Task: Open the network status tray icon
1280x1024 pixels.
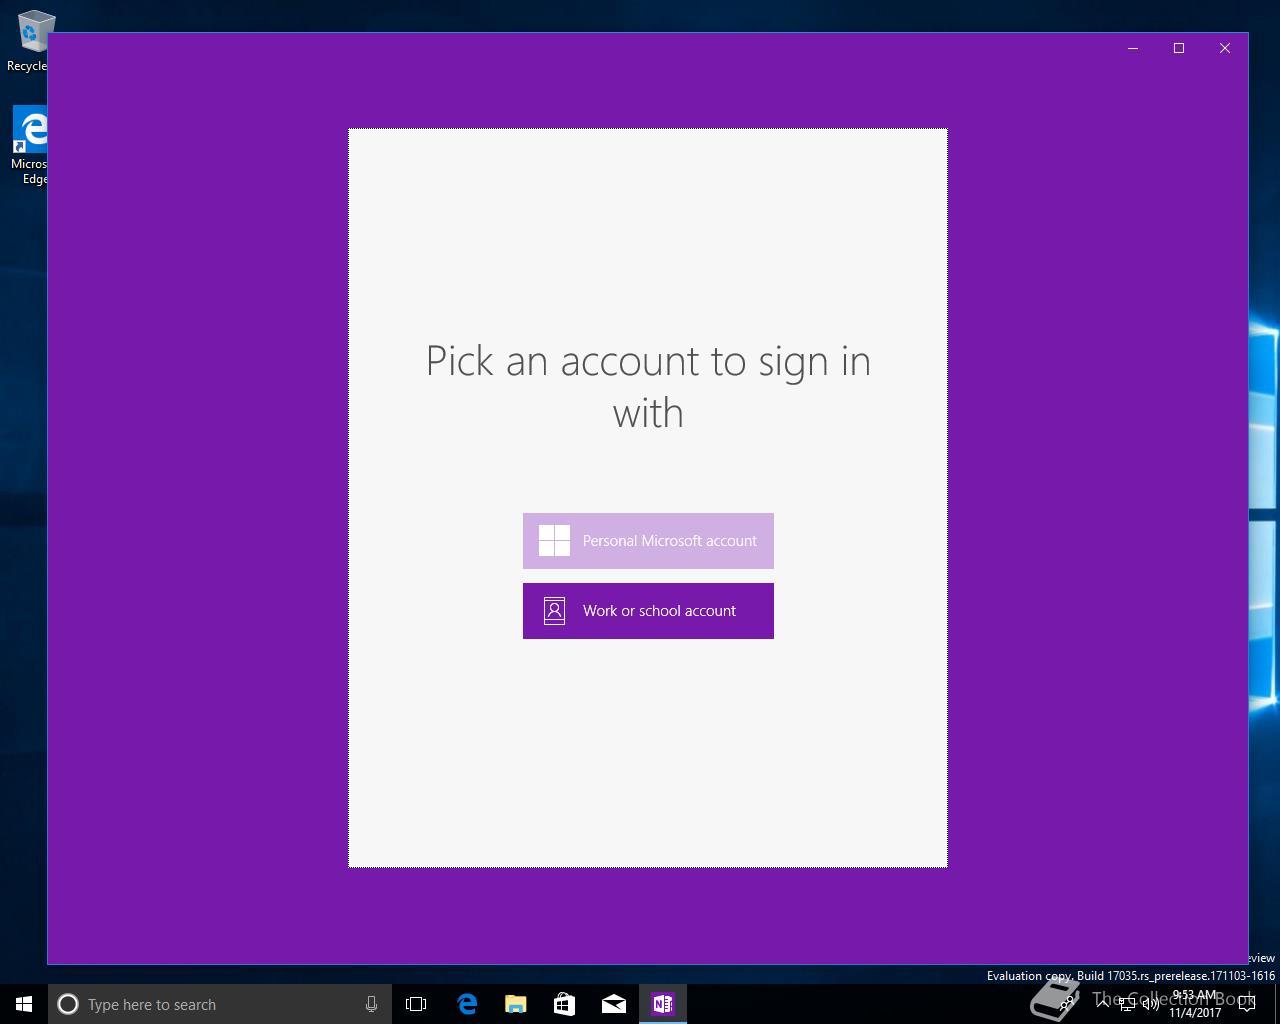Action: point(1127,1005)
